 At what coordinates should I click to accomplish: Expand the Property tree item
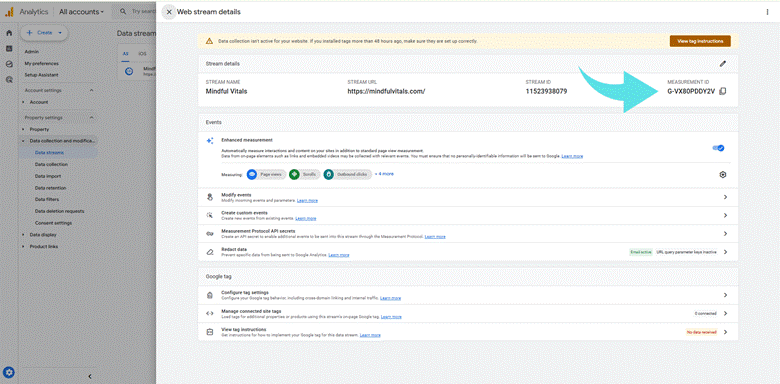point(23,129)
